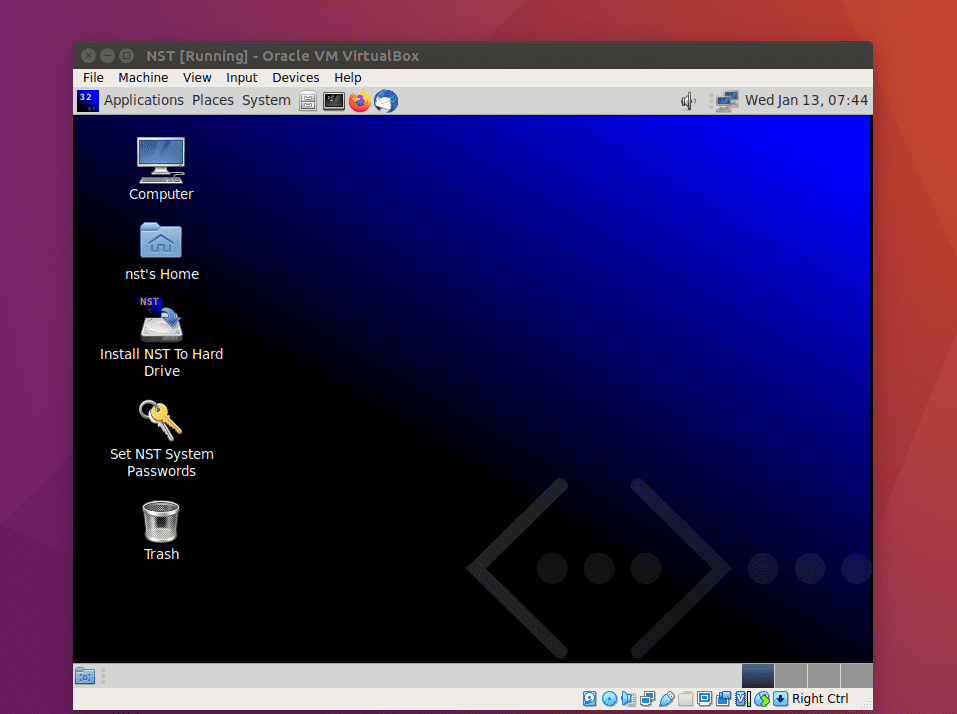
Task: Open the Machine menu
Action: (143, 78)
